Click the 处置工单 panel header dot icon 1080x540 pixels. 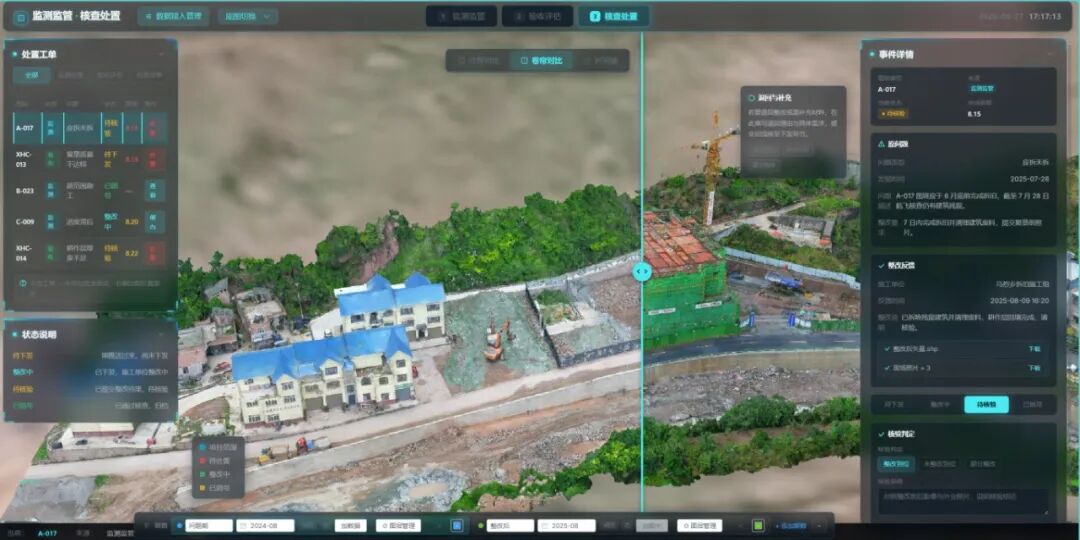[15, 54]
